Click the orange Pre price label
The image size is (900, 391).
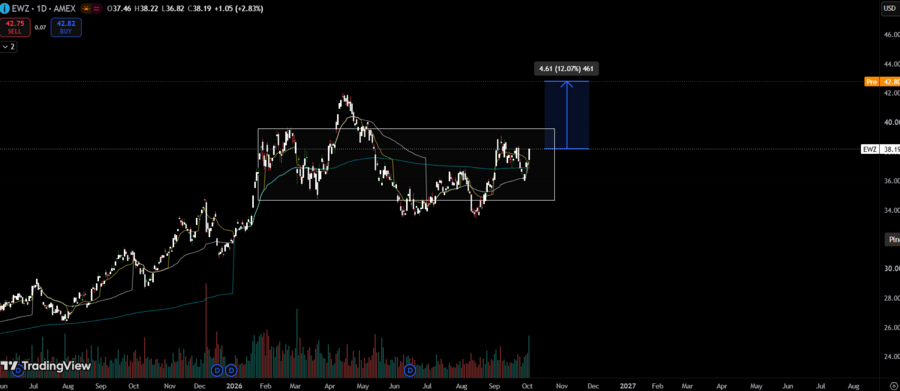pos(882,82)
